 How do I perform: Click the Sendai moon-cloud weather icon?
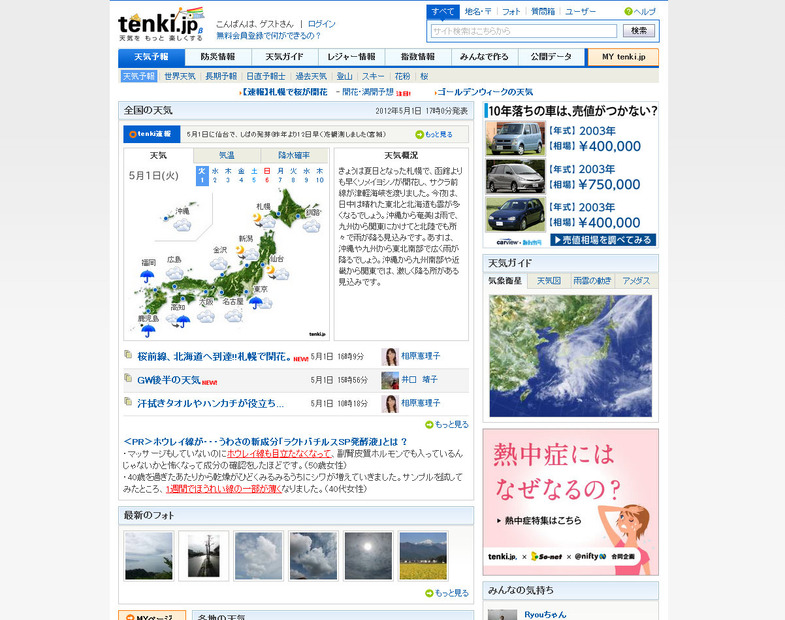coord(278,272)
